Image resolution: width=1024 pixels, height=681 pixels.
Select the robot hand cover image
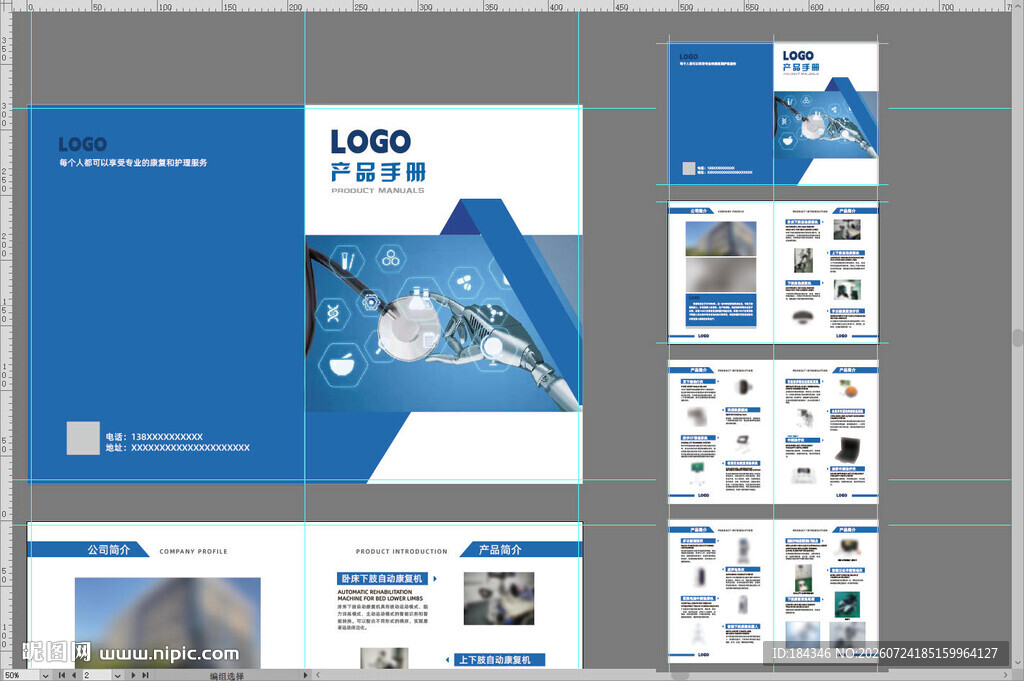(444, 323)
